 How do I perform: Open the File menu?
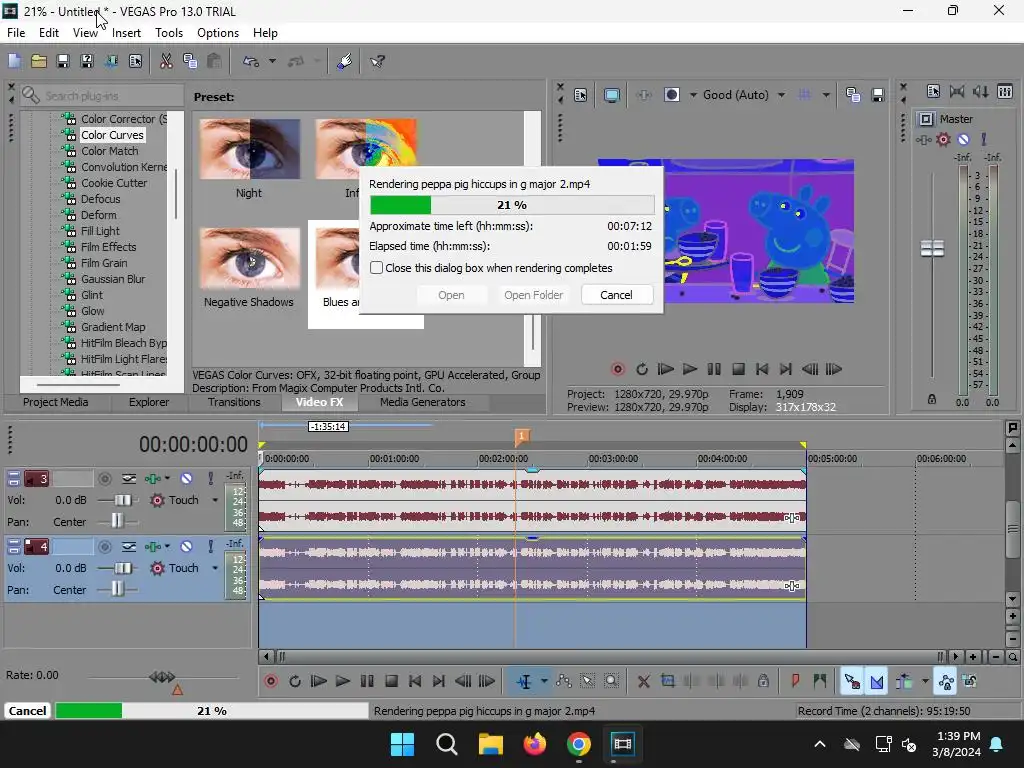coord(16,33)
